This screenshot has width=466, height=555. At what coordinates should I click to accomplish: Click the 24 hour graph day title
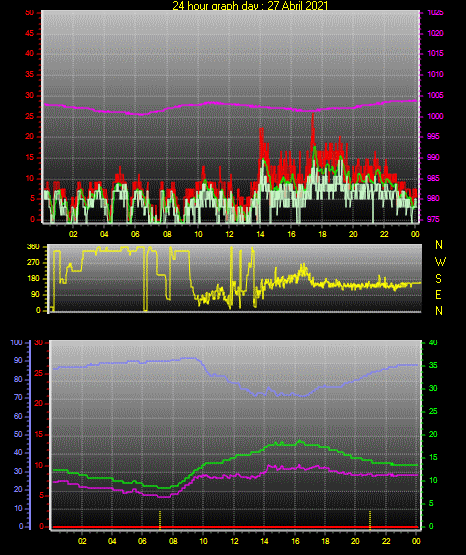tap(250, 5)
